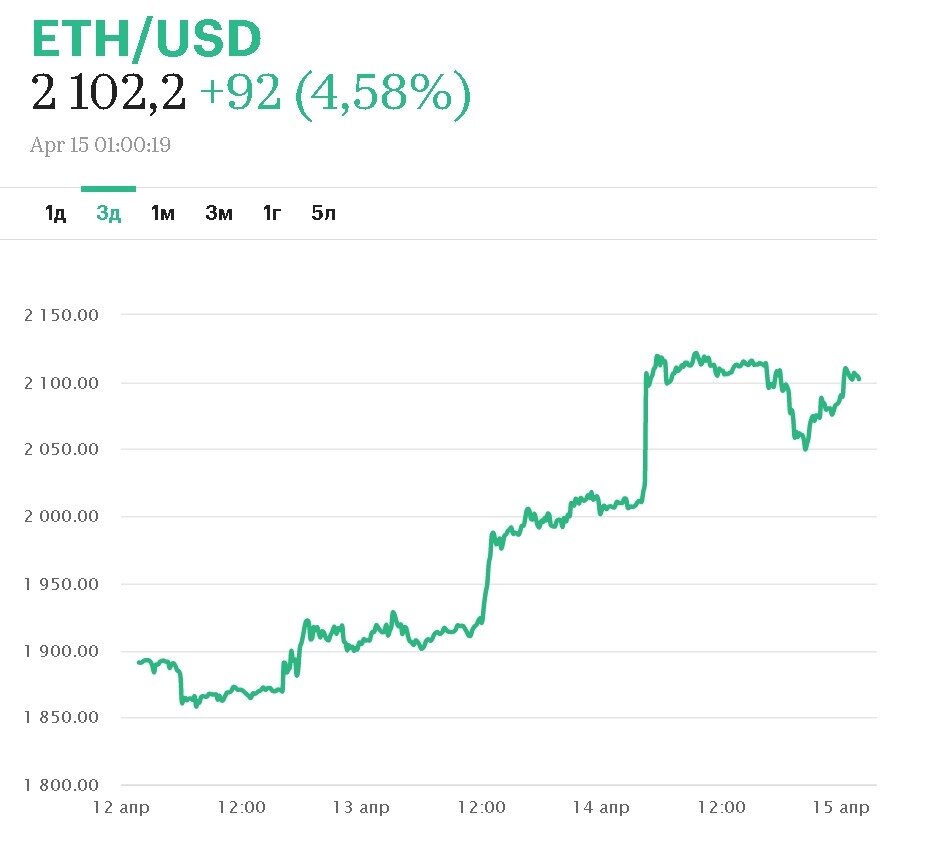Click the 2 050.00 y-axis label
Image resolution: width=929 pixels, height=845 pixels.
pyautogui.click(x=62, y=449)
